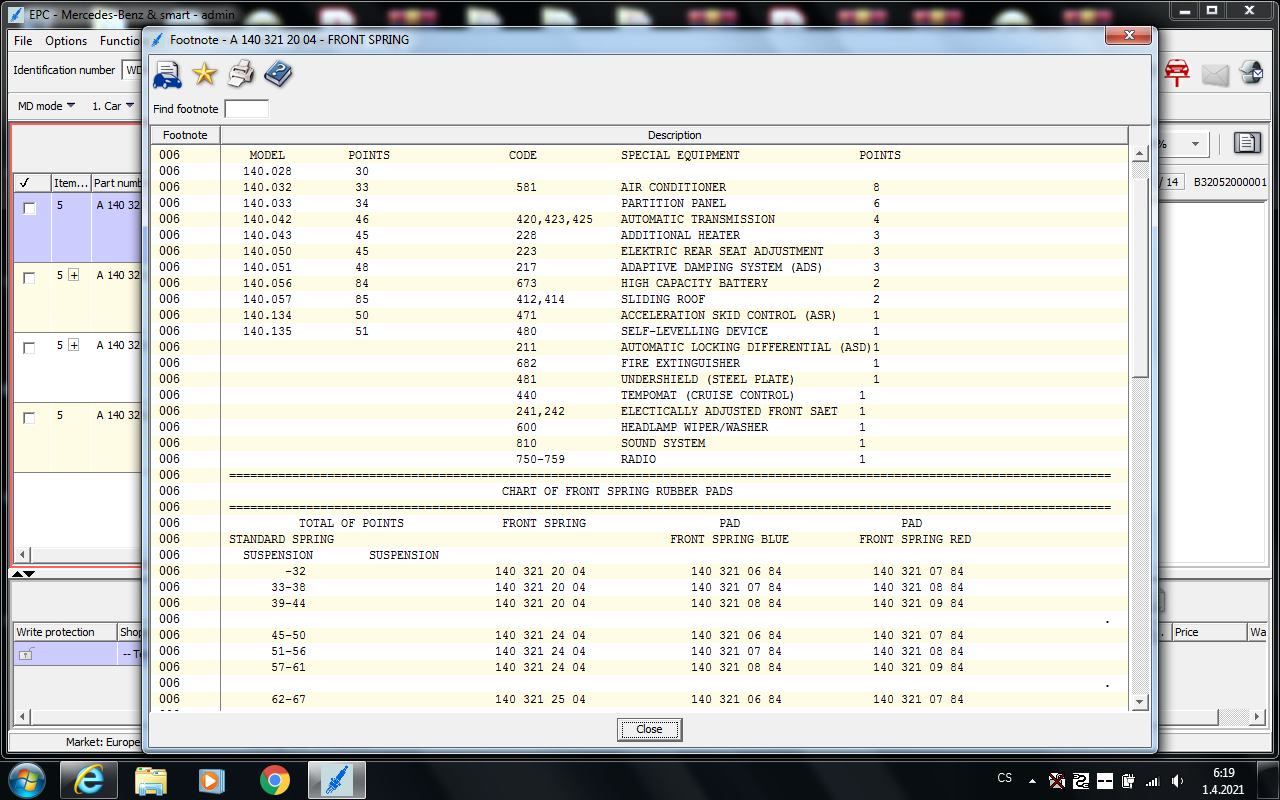Image resolution: width=1280 pixels, height=800 pixels.
Task: Click Close button in Footnote dialog
Action: [649, 729]
